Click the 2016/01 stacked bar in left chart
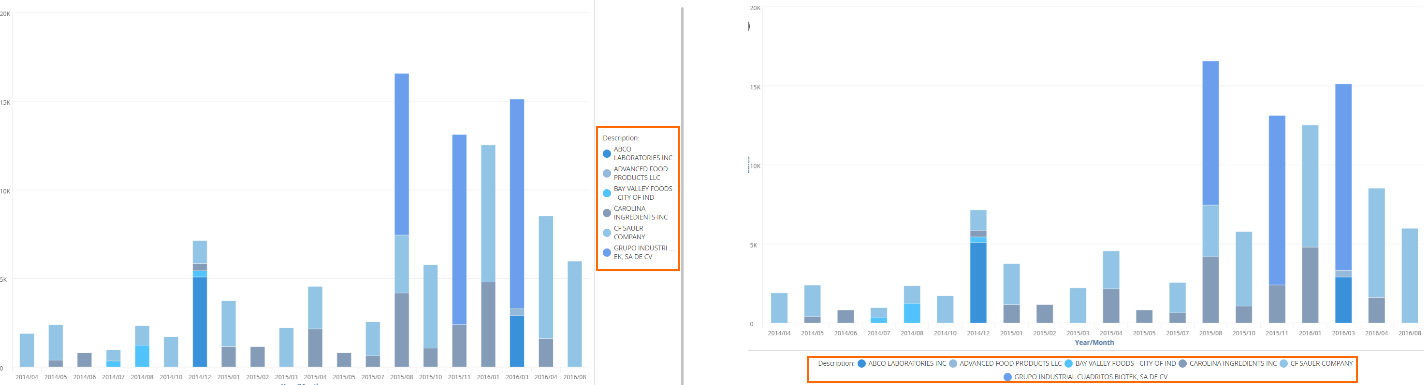Screen dimensions: 1428x385 [488, 256]
